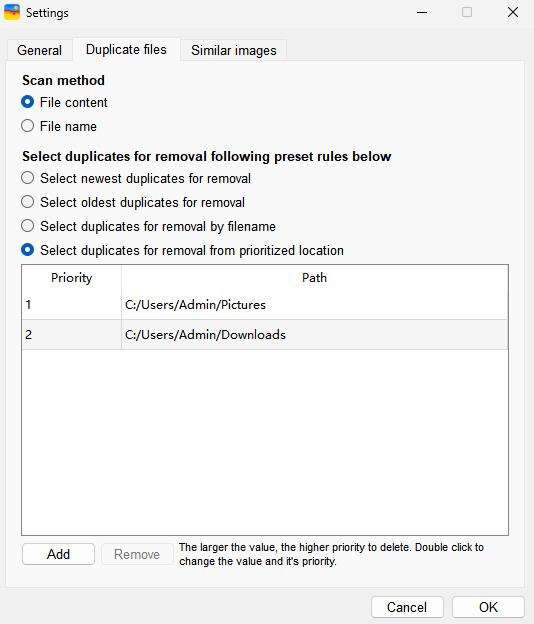Click the Path column header
The image size is (534, 624).
314,277
